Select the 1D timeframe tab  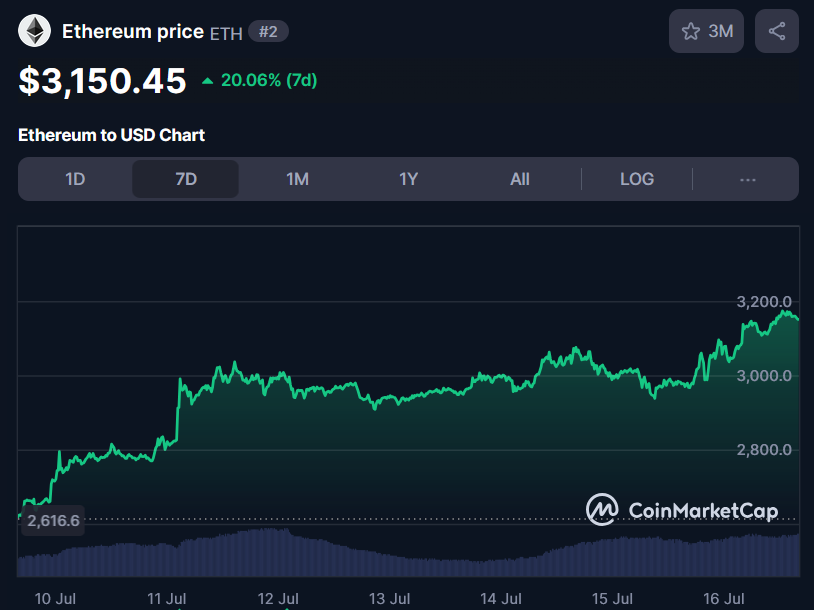click(75, 179)
